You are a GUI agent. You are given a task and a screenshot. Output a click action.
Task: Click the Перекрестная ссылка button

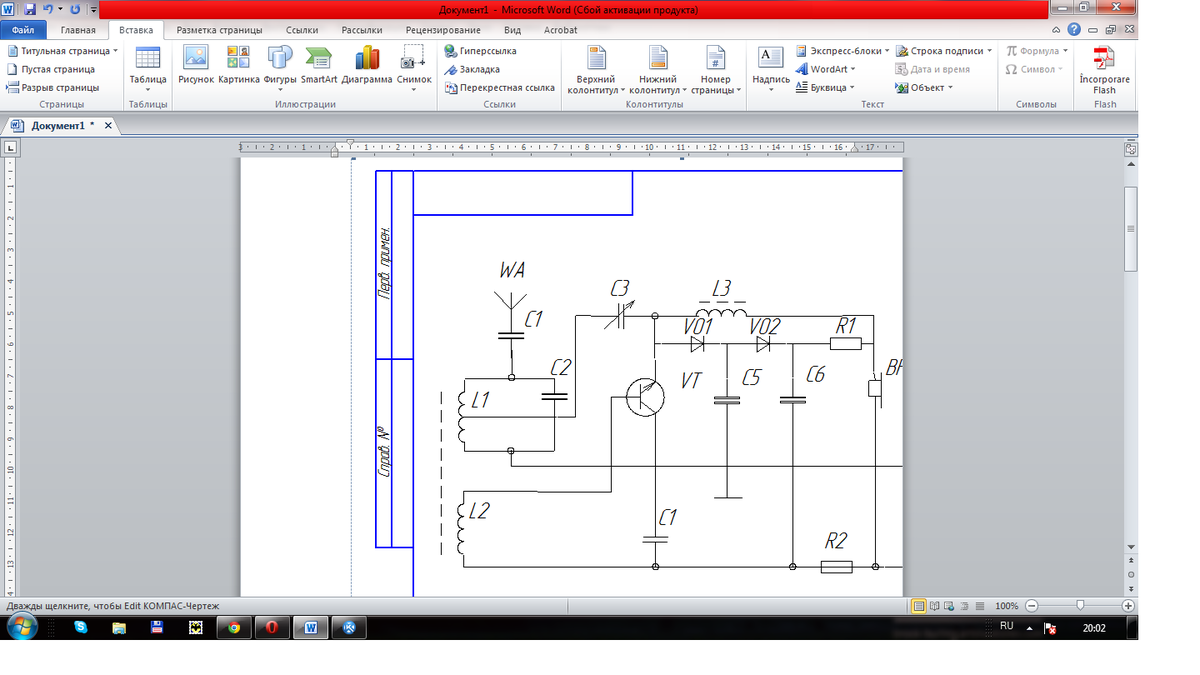tap(500, 88)
